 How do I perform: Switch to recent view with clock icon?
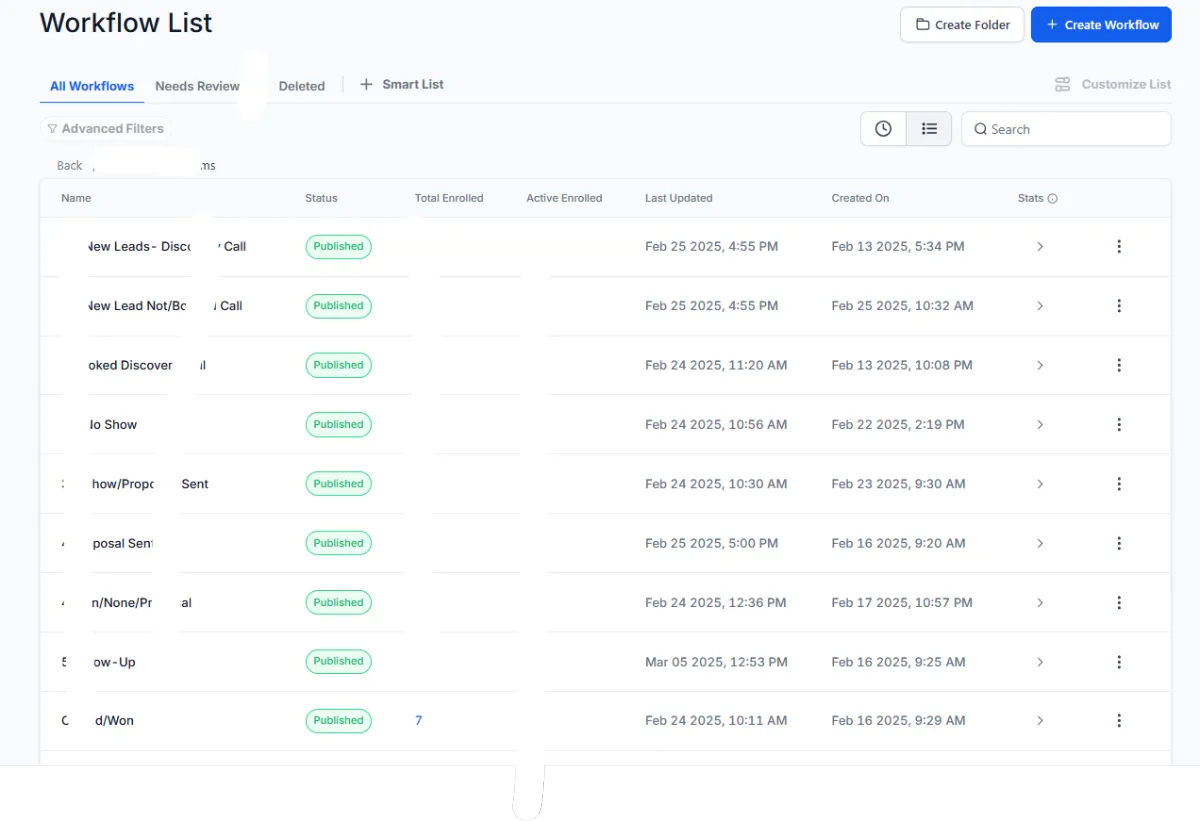(883, 129)
